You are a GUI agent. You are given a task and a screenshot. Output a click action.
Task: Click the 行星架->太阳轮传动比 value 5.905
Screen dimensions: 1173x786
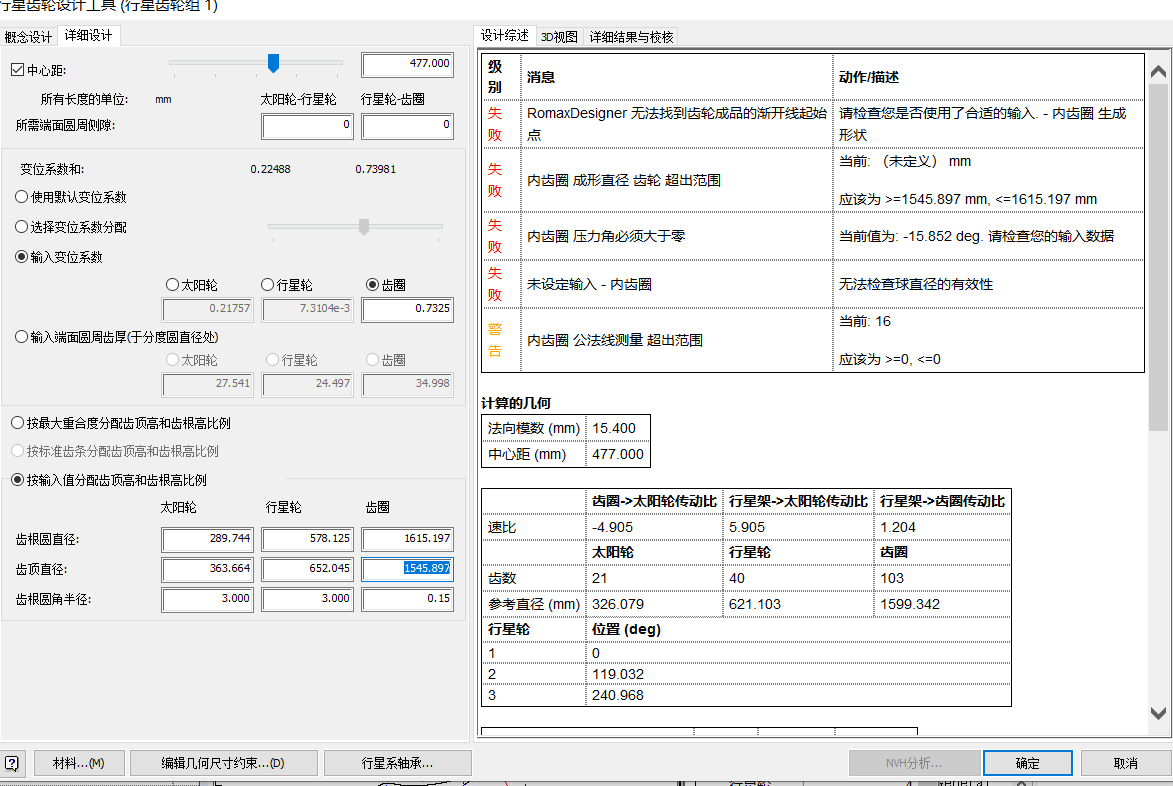coord(747,527)
